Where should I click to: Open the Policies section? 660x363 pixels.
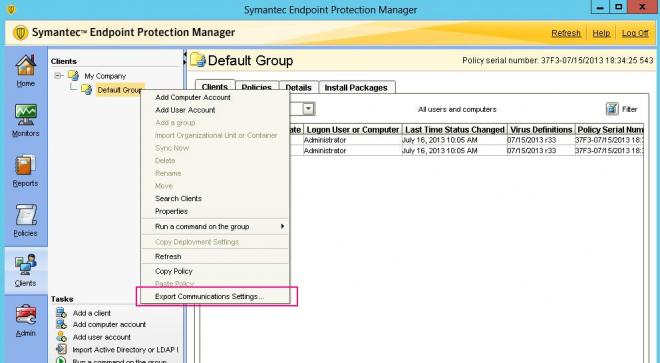(25, 215)
